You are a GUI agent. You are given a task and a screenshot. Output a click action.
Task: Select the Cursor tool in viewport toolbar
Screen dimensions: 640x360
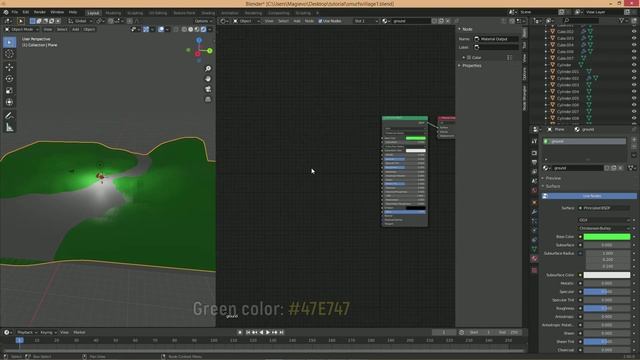pos(9,54)
